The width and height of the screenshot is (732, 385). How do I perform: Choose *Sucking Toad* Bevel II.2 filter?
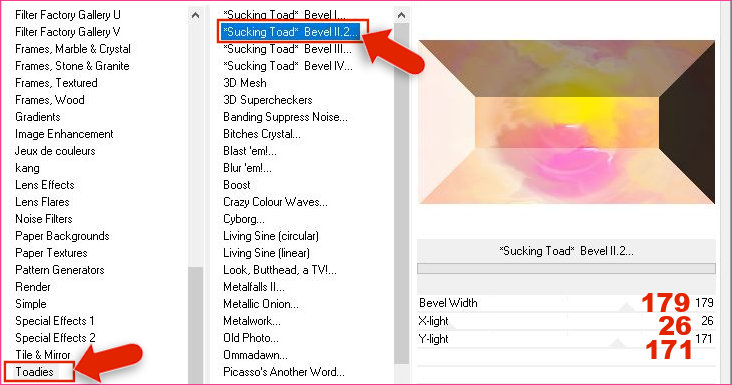[290, 32]
